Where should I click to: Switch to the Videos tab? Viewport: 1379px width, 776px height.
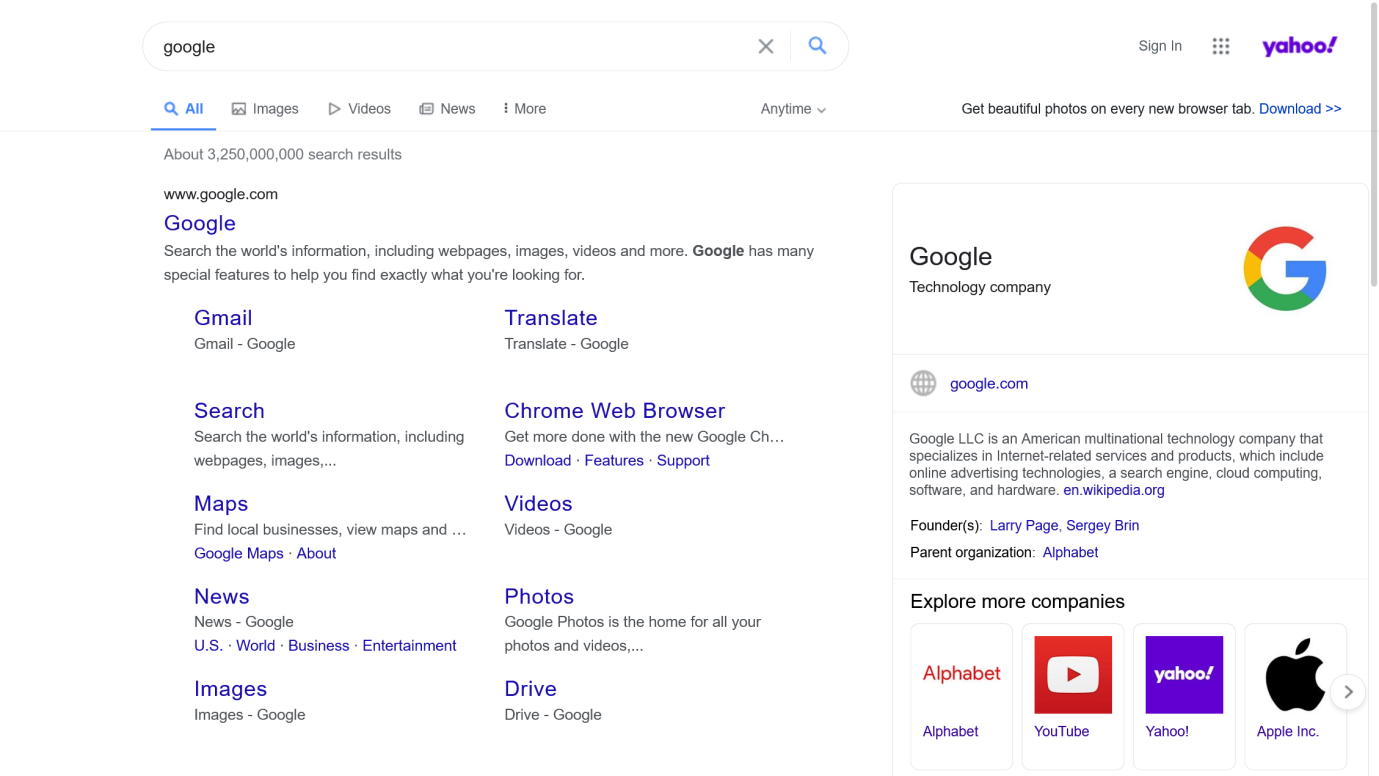click(359, 109)
